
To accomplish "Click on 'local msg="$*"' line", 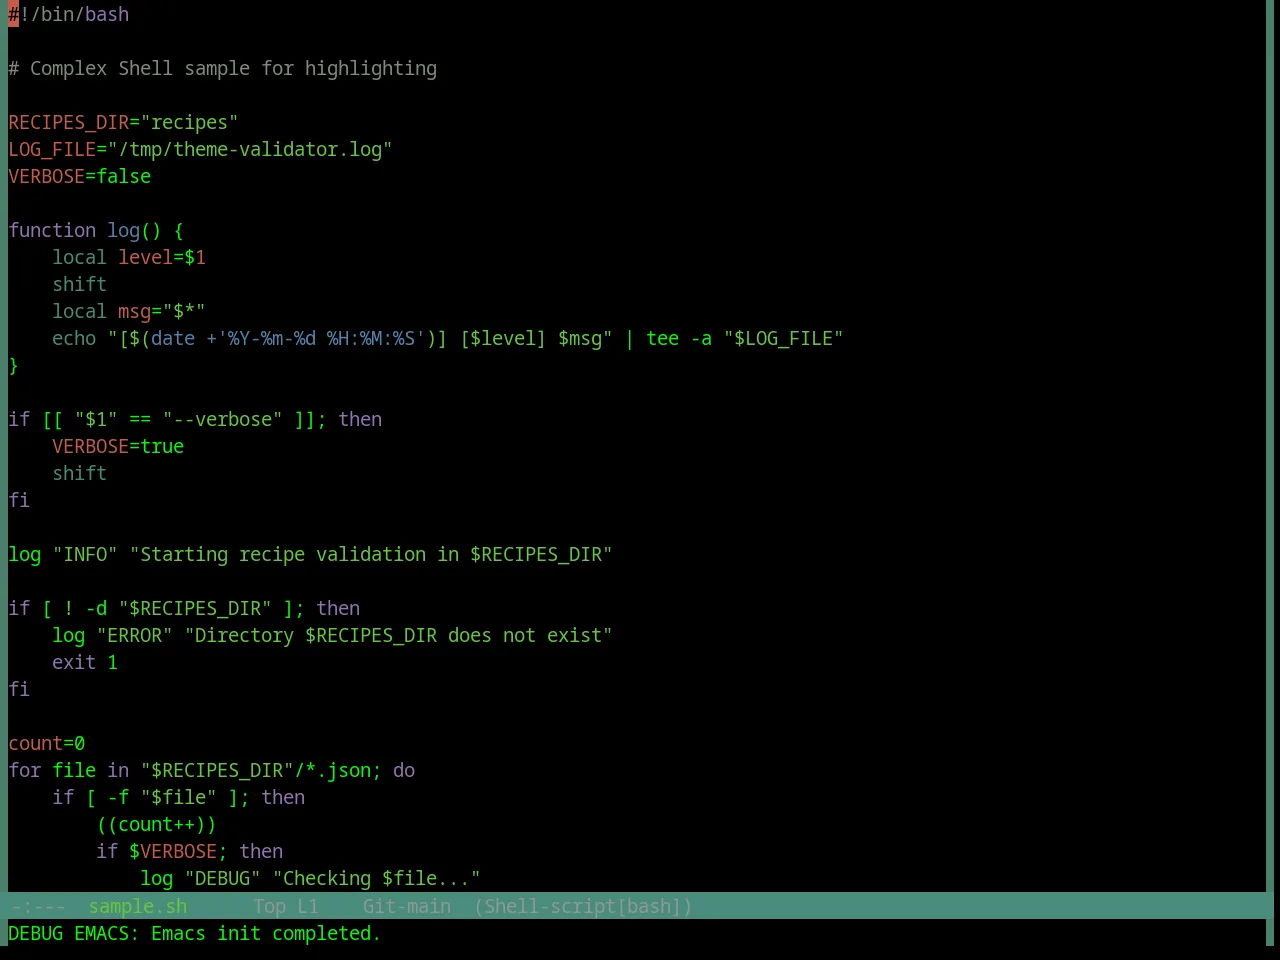I will (129, 311).
